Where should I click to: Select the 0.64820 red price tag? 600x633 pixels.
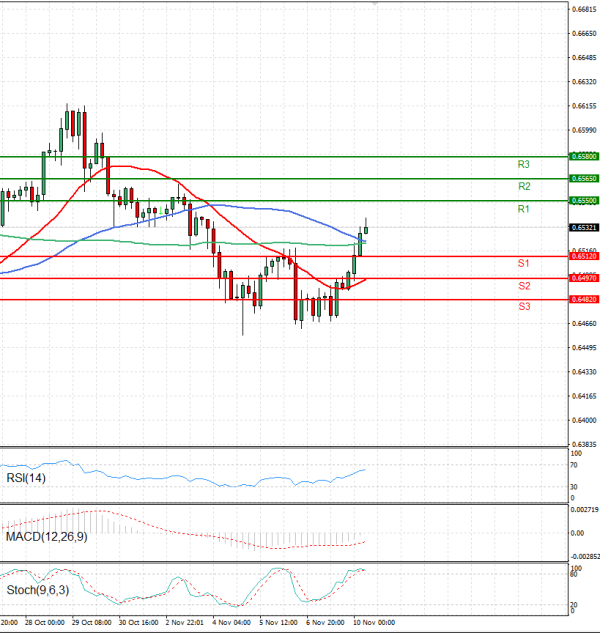coord(583,299)
